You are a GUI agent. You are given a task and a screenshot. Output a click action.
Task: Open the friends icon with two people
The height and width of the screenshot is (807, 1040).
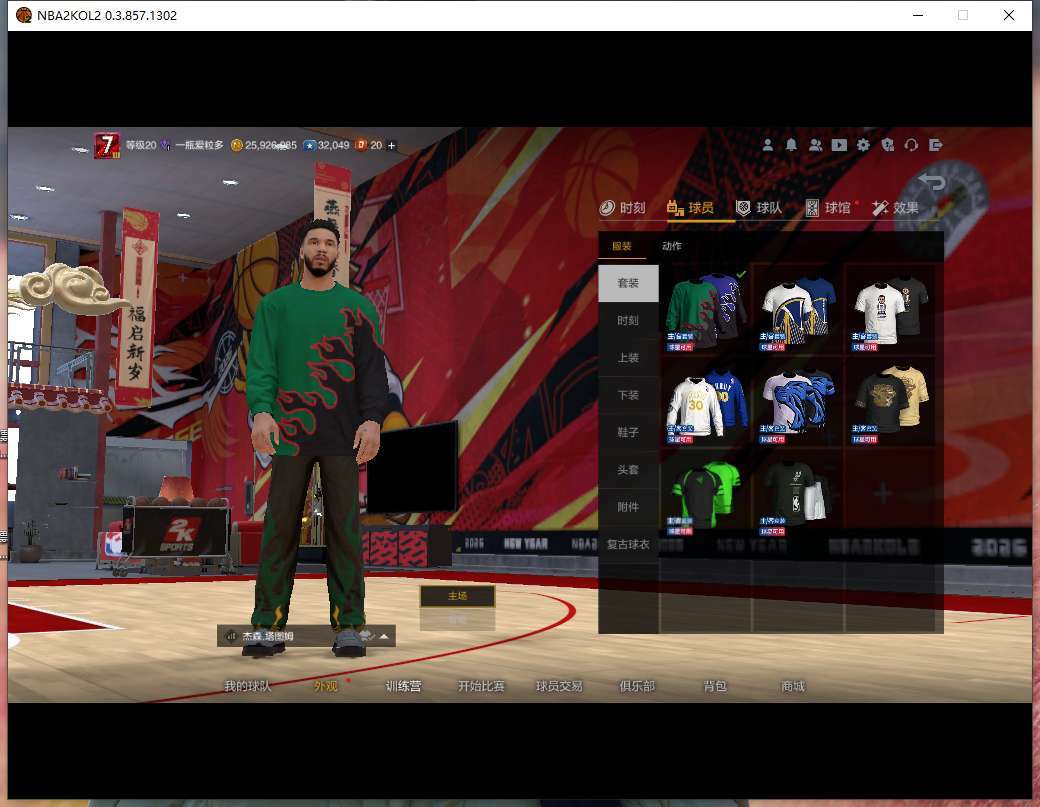tap(815, 145)
